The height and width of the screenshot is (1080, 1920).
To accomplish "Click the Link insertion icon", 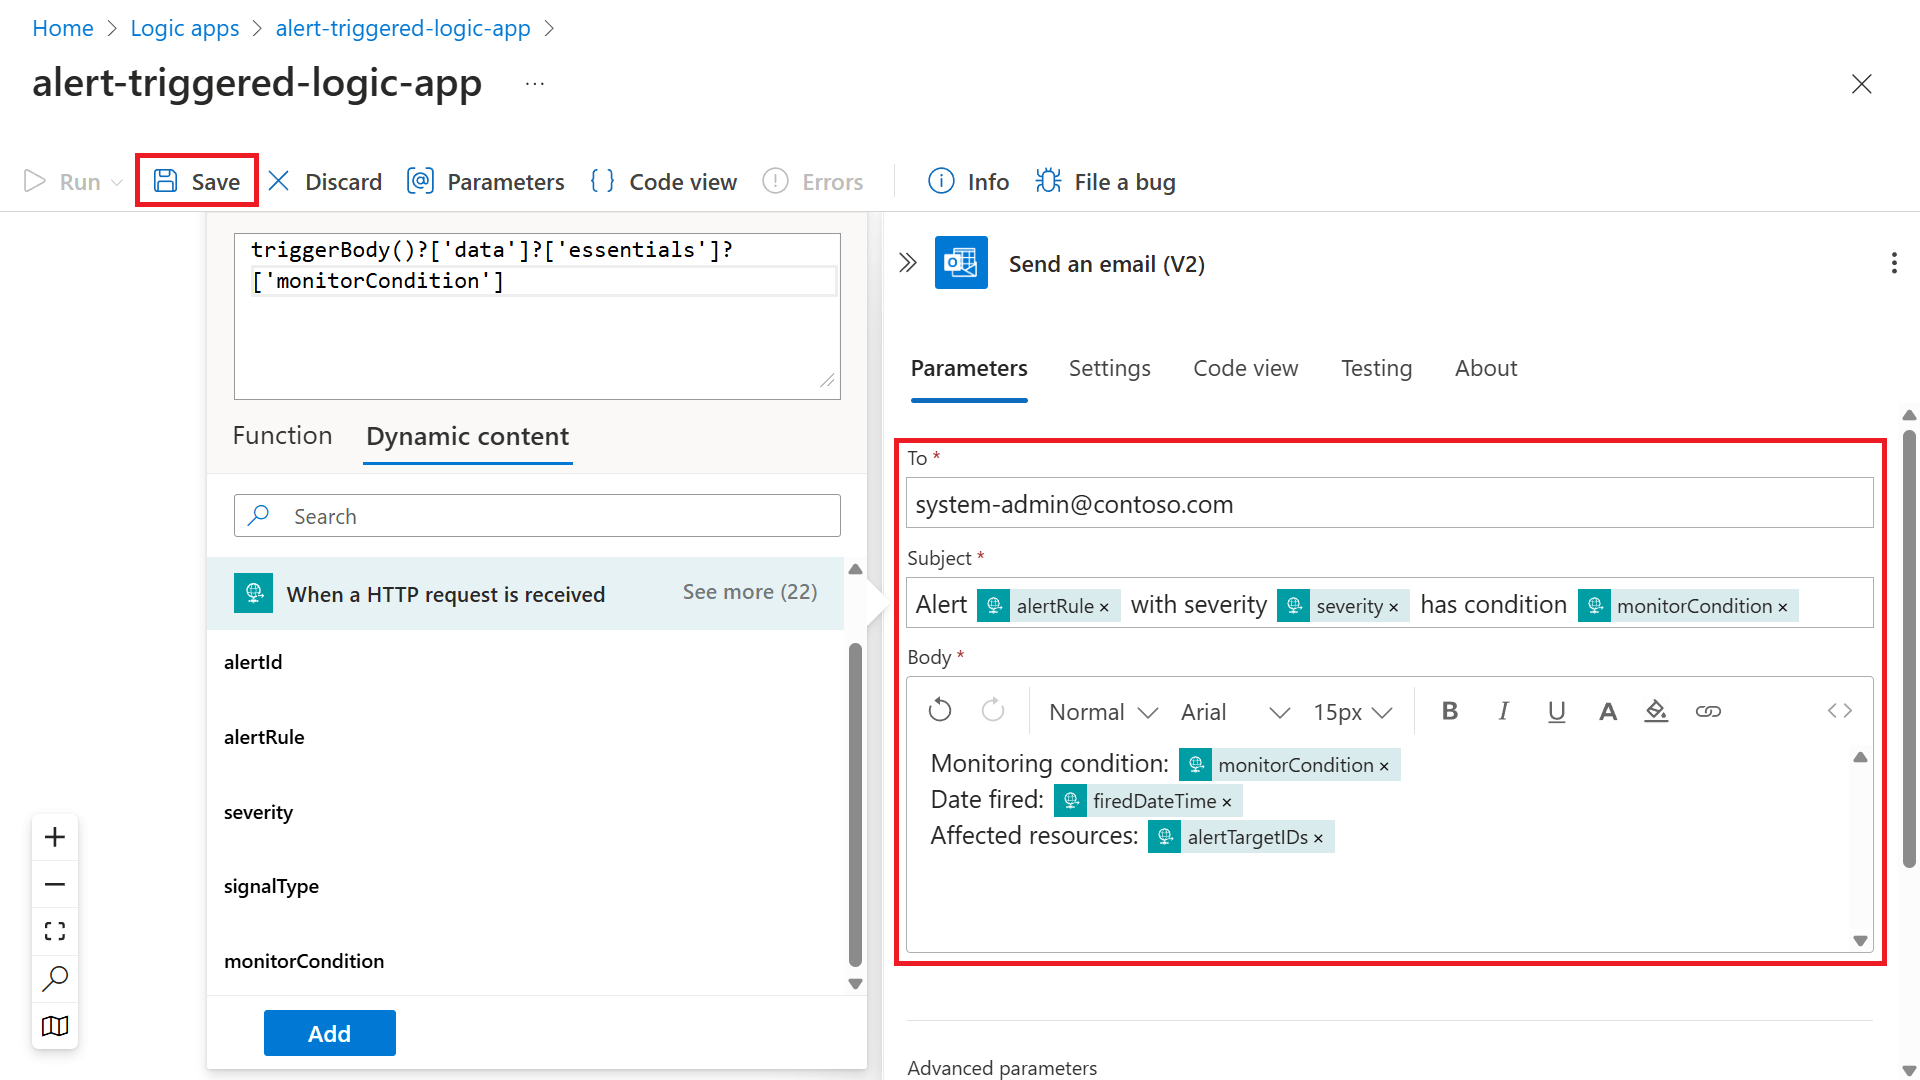I will point(1708,711).
